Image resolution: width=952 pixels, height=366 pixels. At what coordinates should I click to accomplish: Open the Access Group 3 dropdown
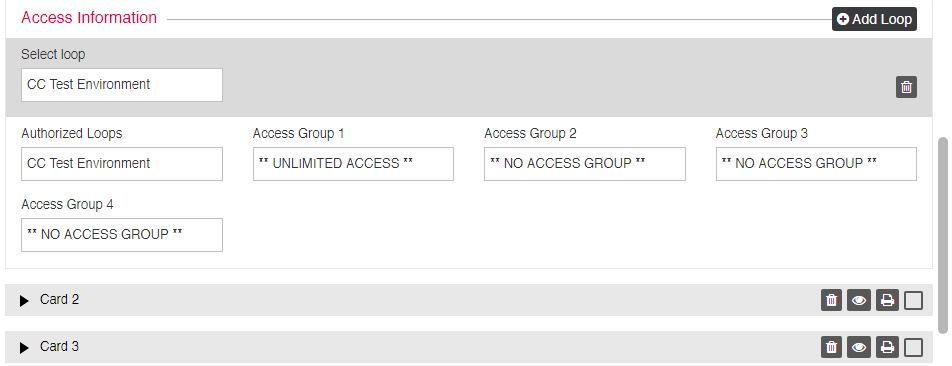[x=816, y=164]
